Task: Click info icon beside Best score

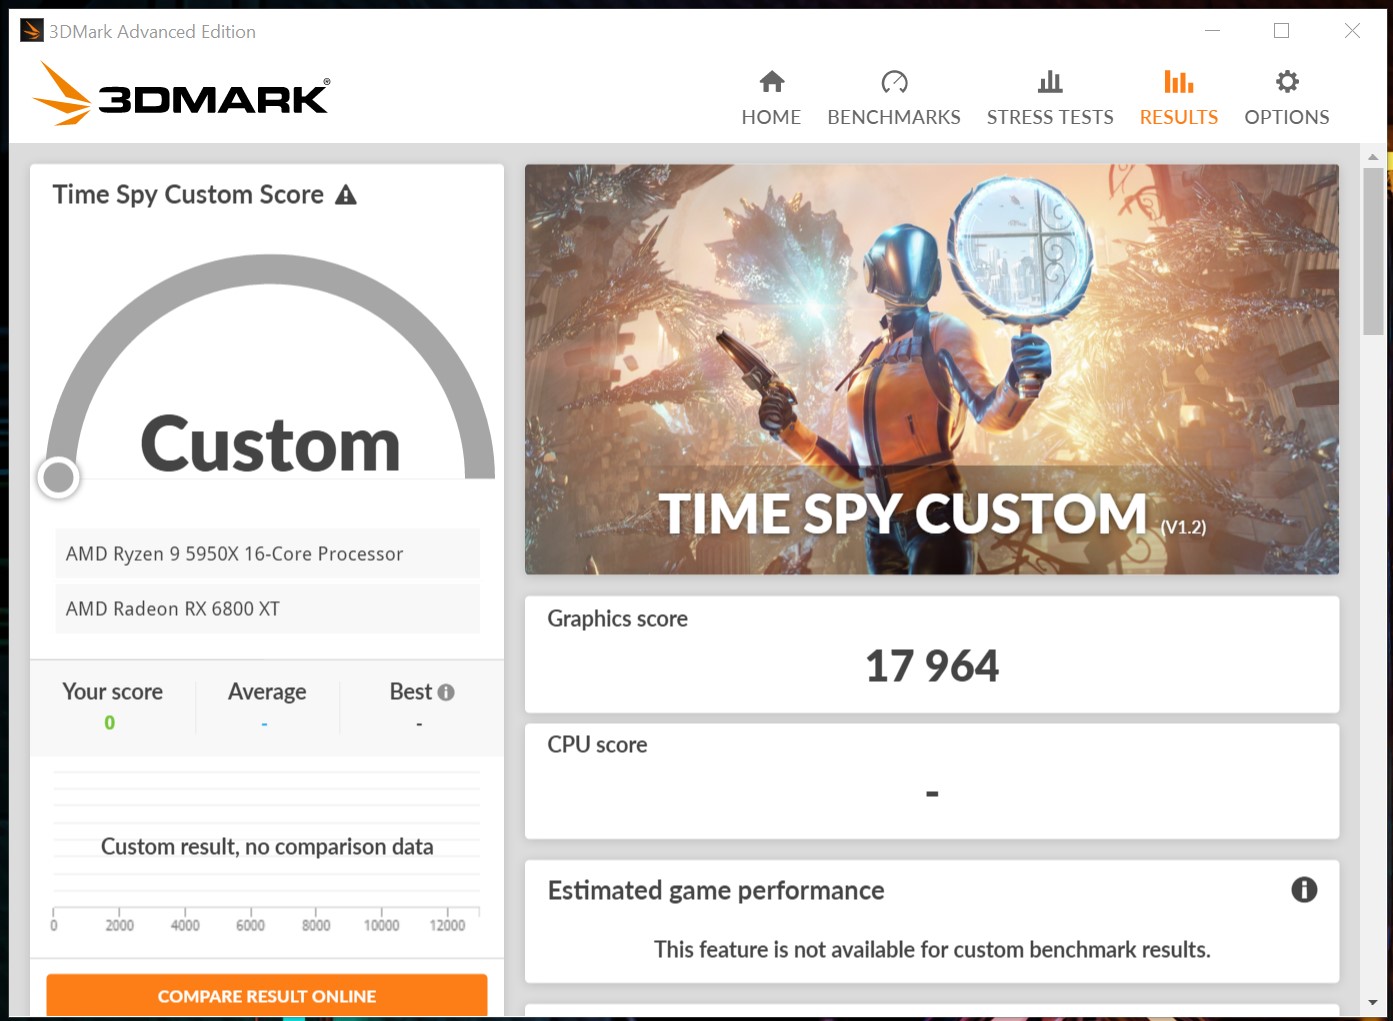Action: [x=446, y=692]
